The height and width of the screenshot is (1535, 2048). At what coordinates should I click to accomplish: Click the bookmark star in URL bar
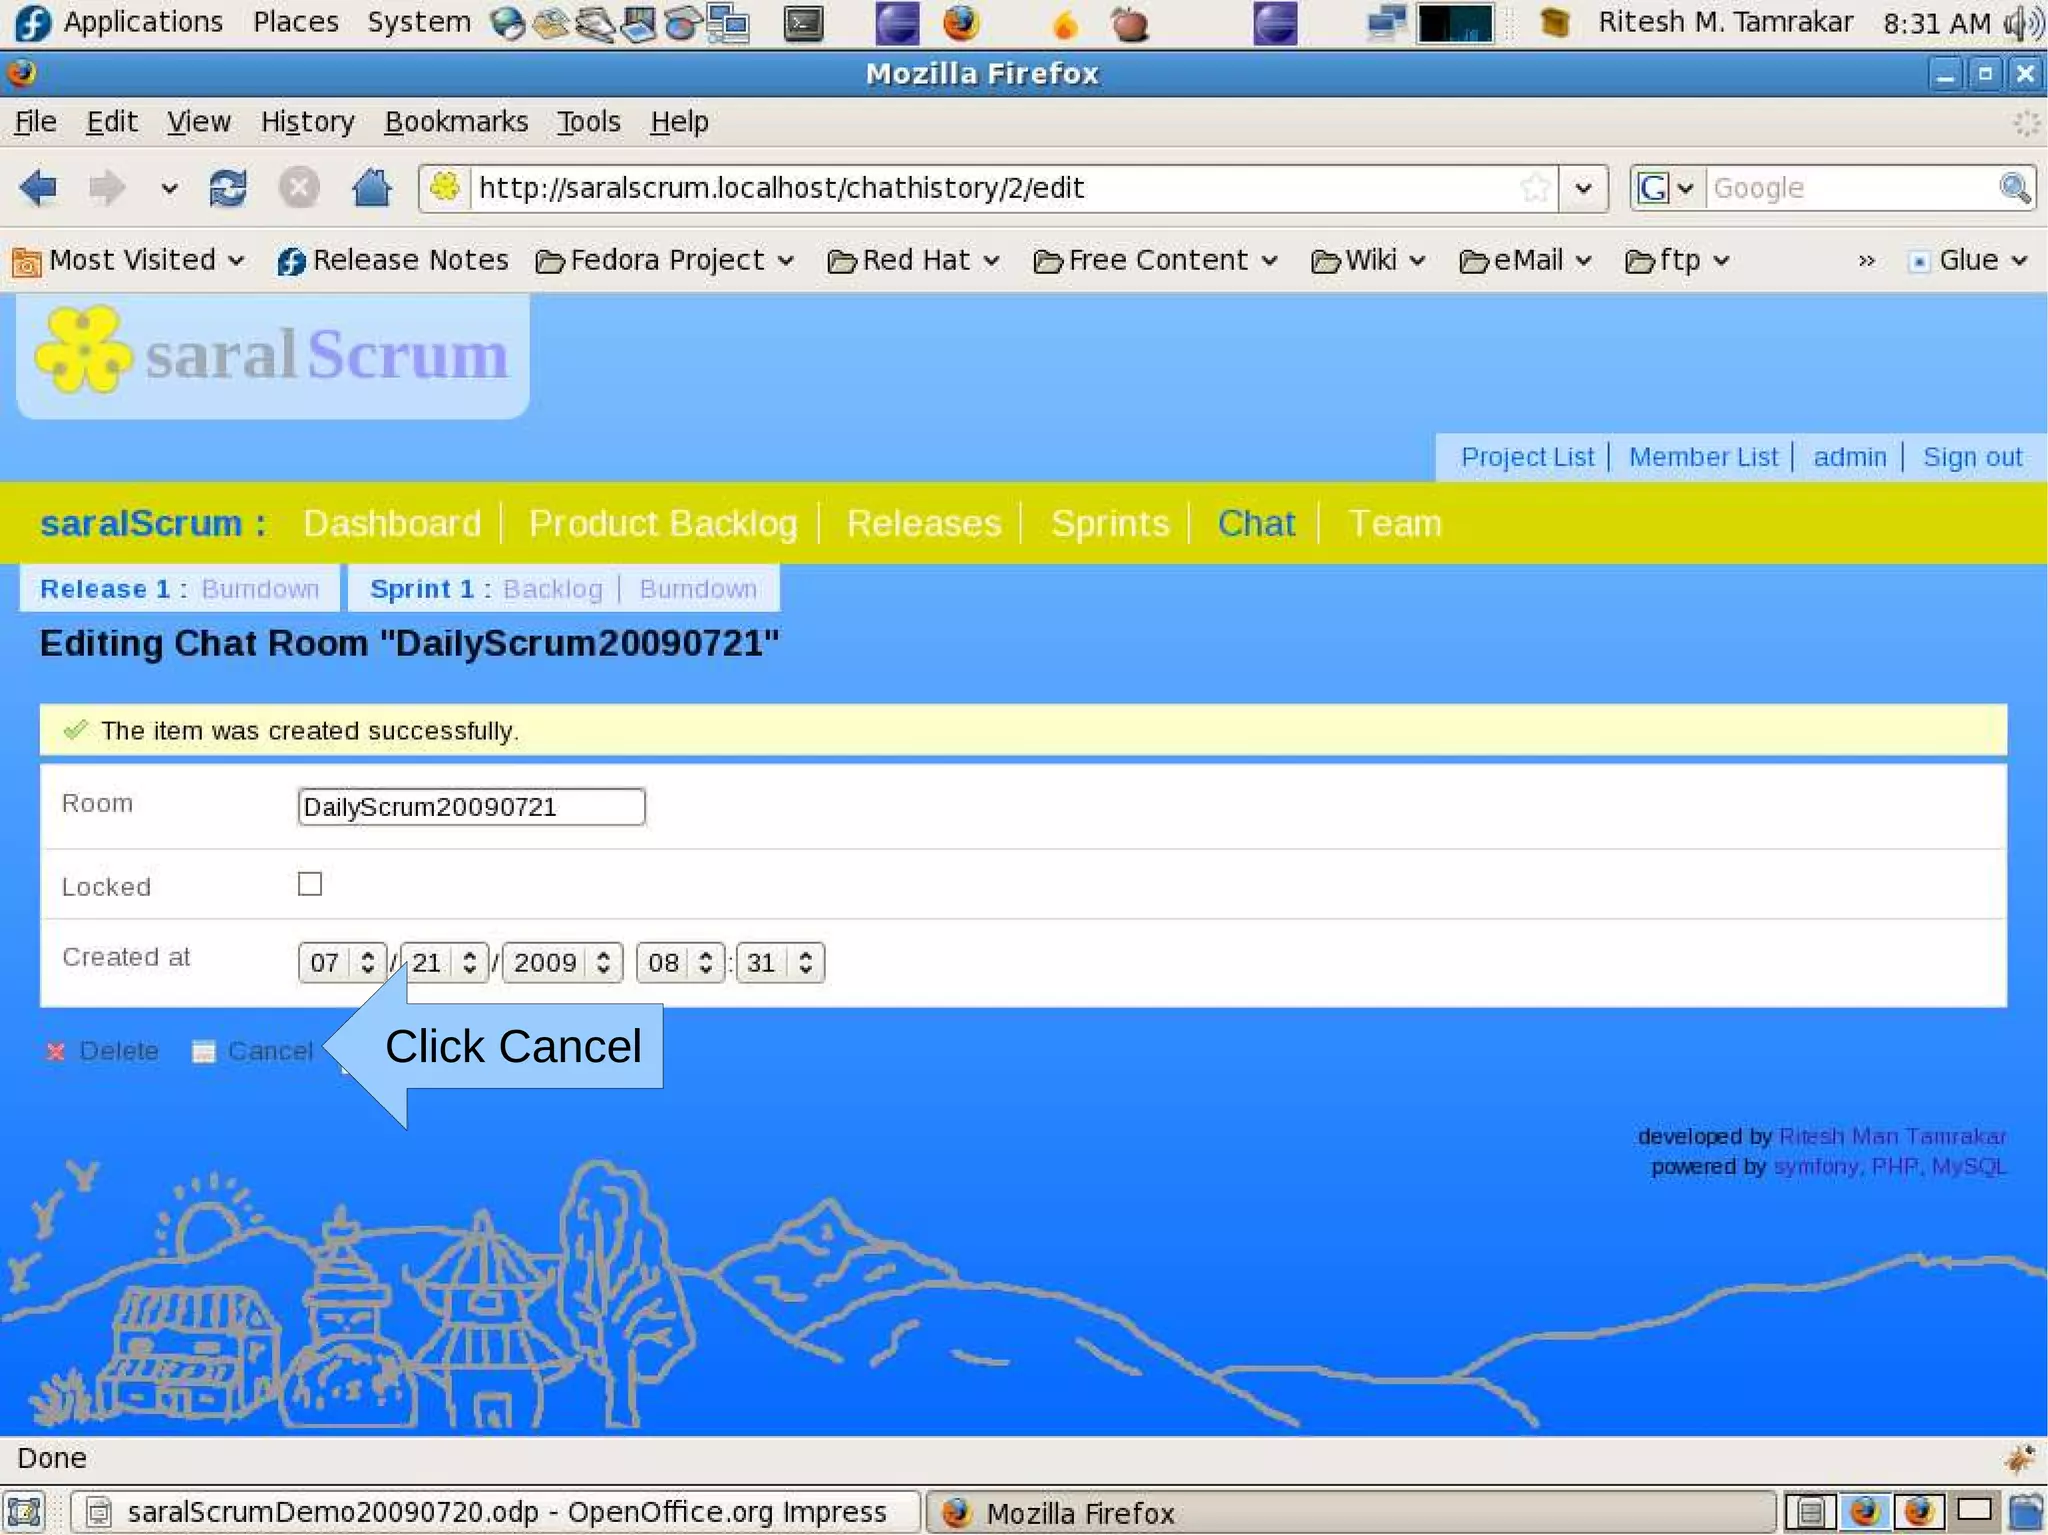coord(1534,188)
